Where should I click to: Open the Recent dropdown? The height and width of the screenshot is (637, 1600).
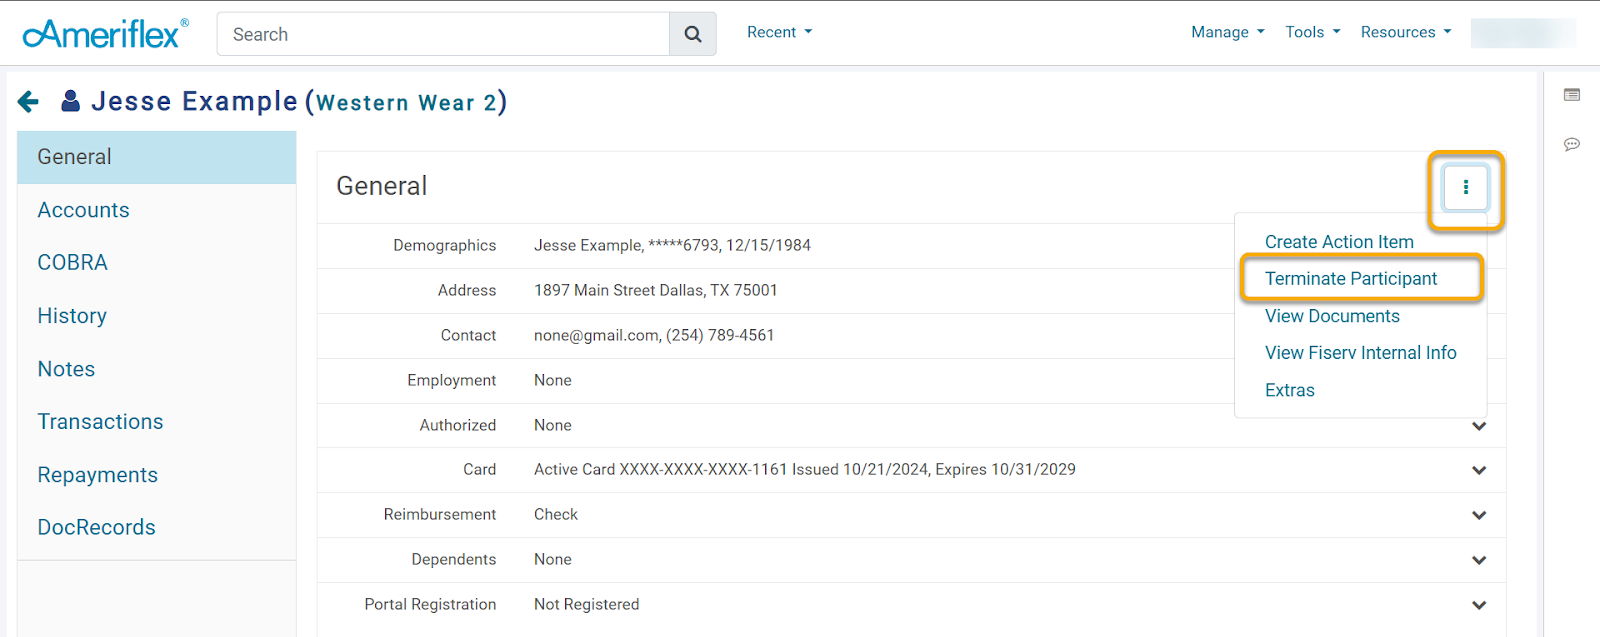(x=779, y=32)
